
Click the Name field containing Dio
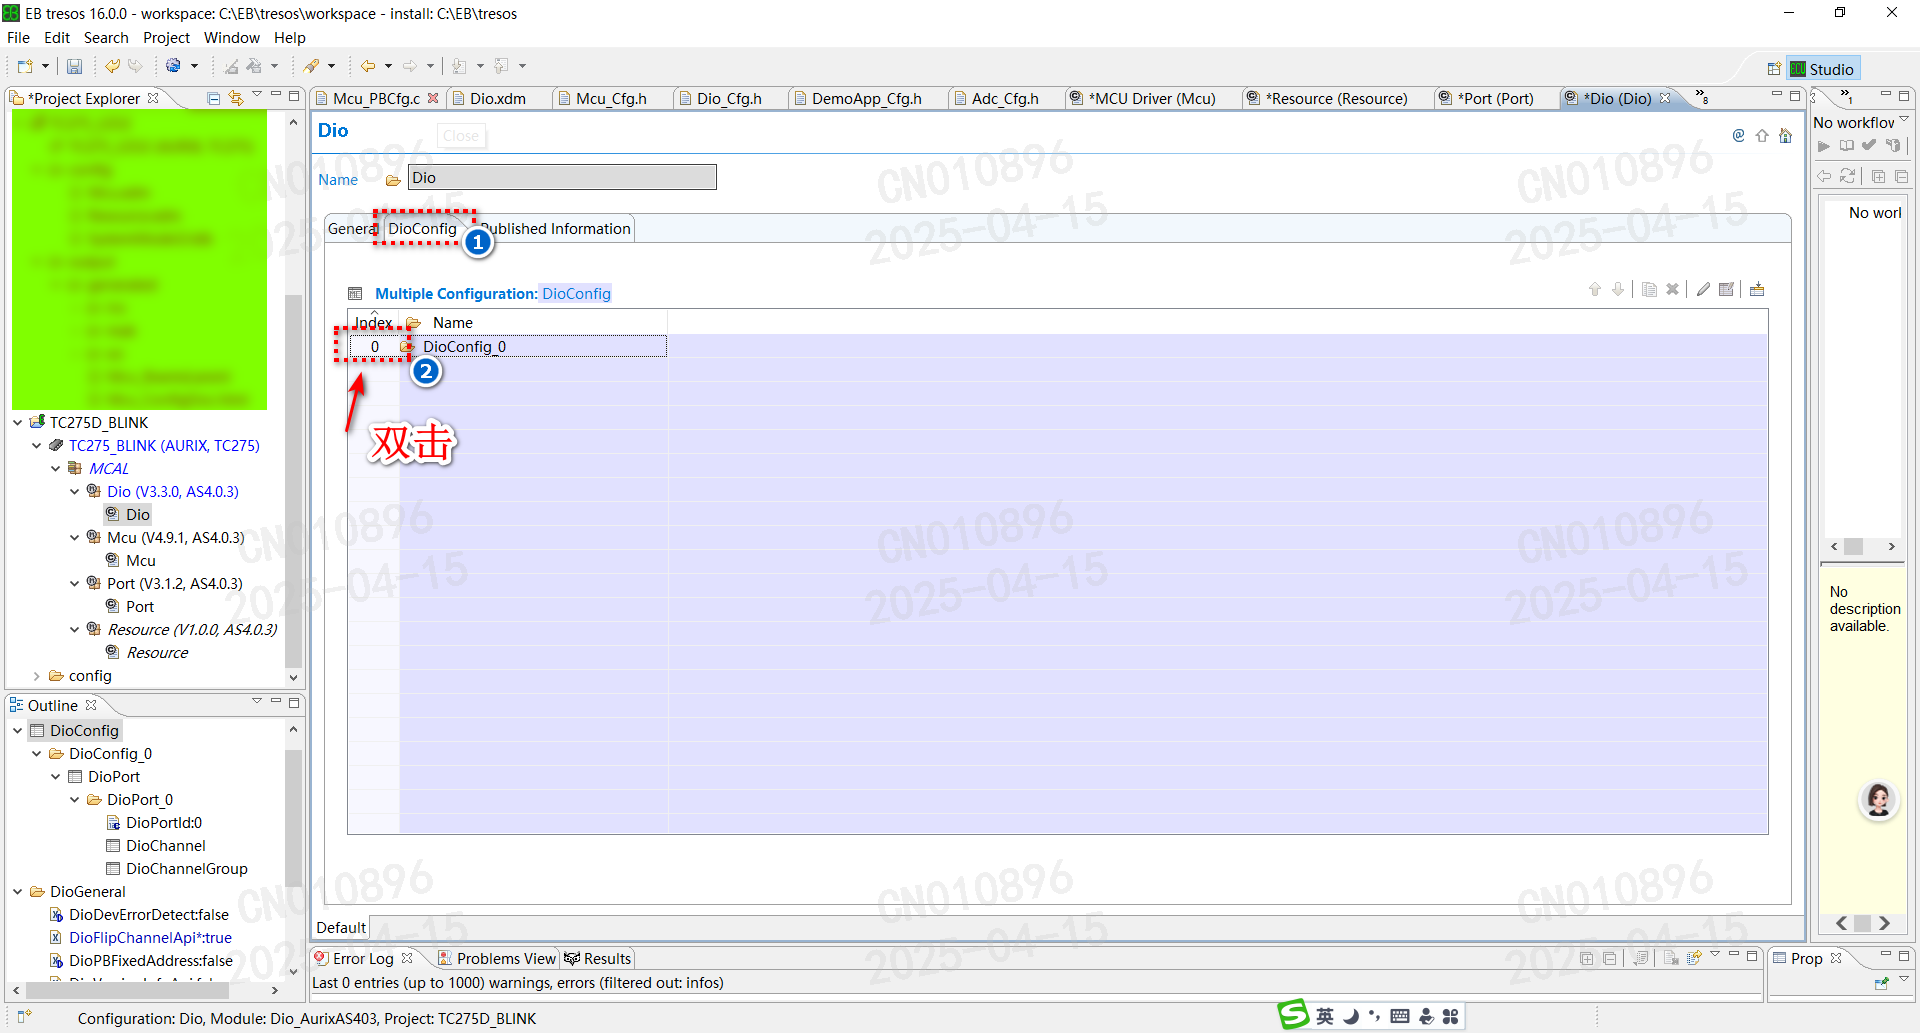(562, 178)
